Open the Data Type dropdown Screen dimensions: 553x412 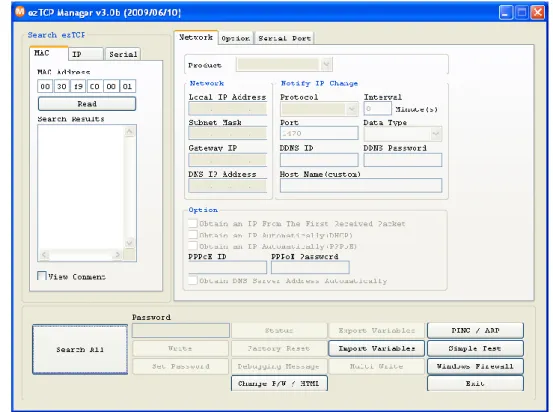403,134
